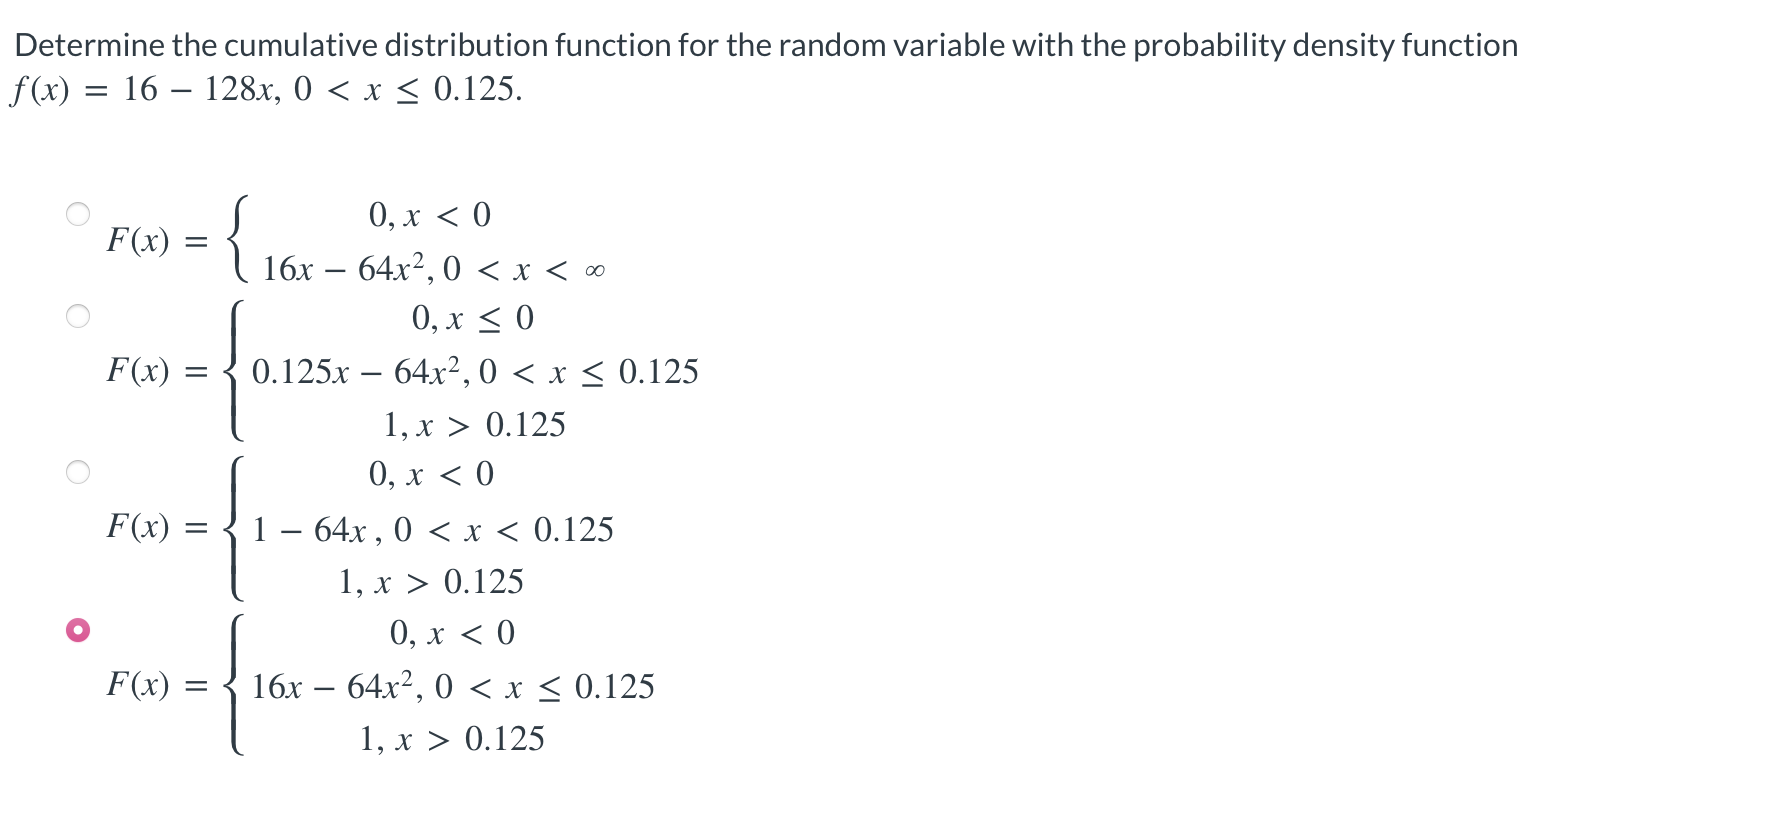Click the curly brace of the second option
This screenshot has height=838, width=1774.
coord(233,371)
